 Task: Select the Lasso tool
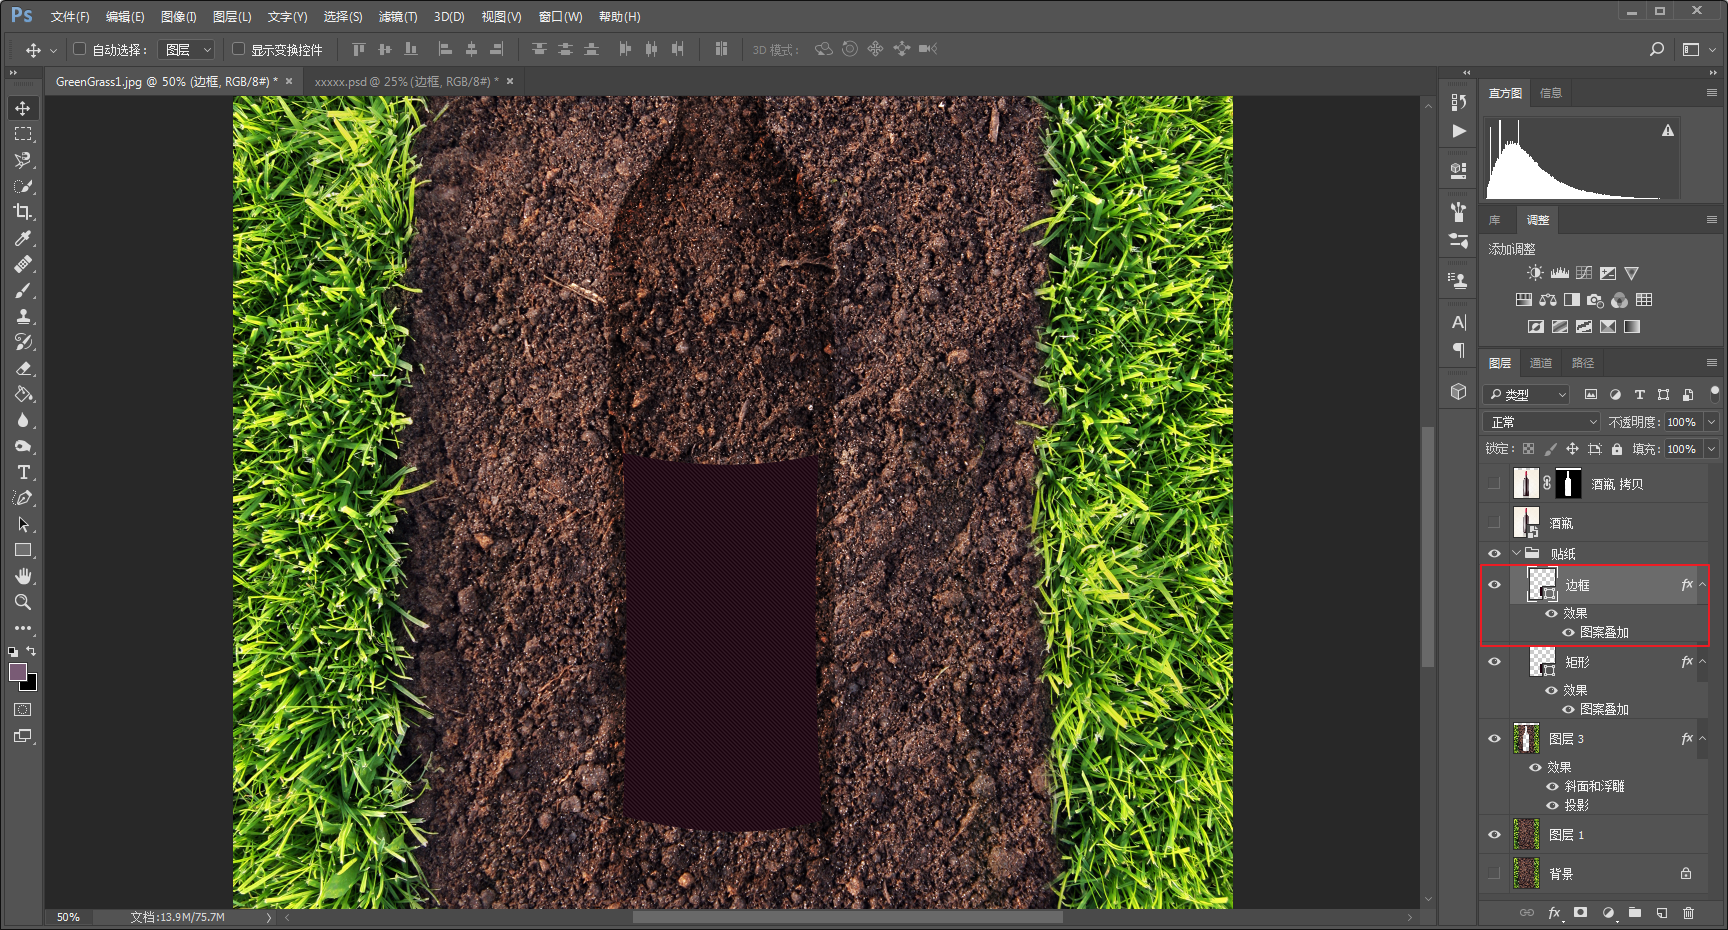pyautogui.click(x=23, y=160)
